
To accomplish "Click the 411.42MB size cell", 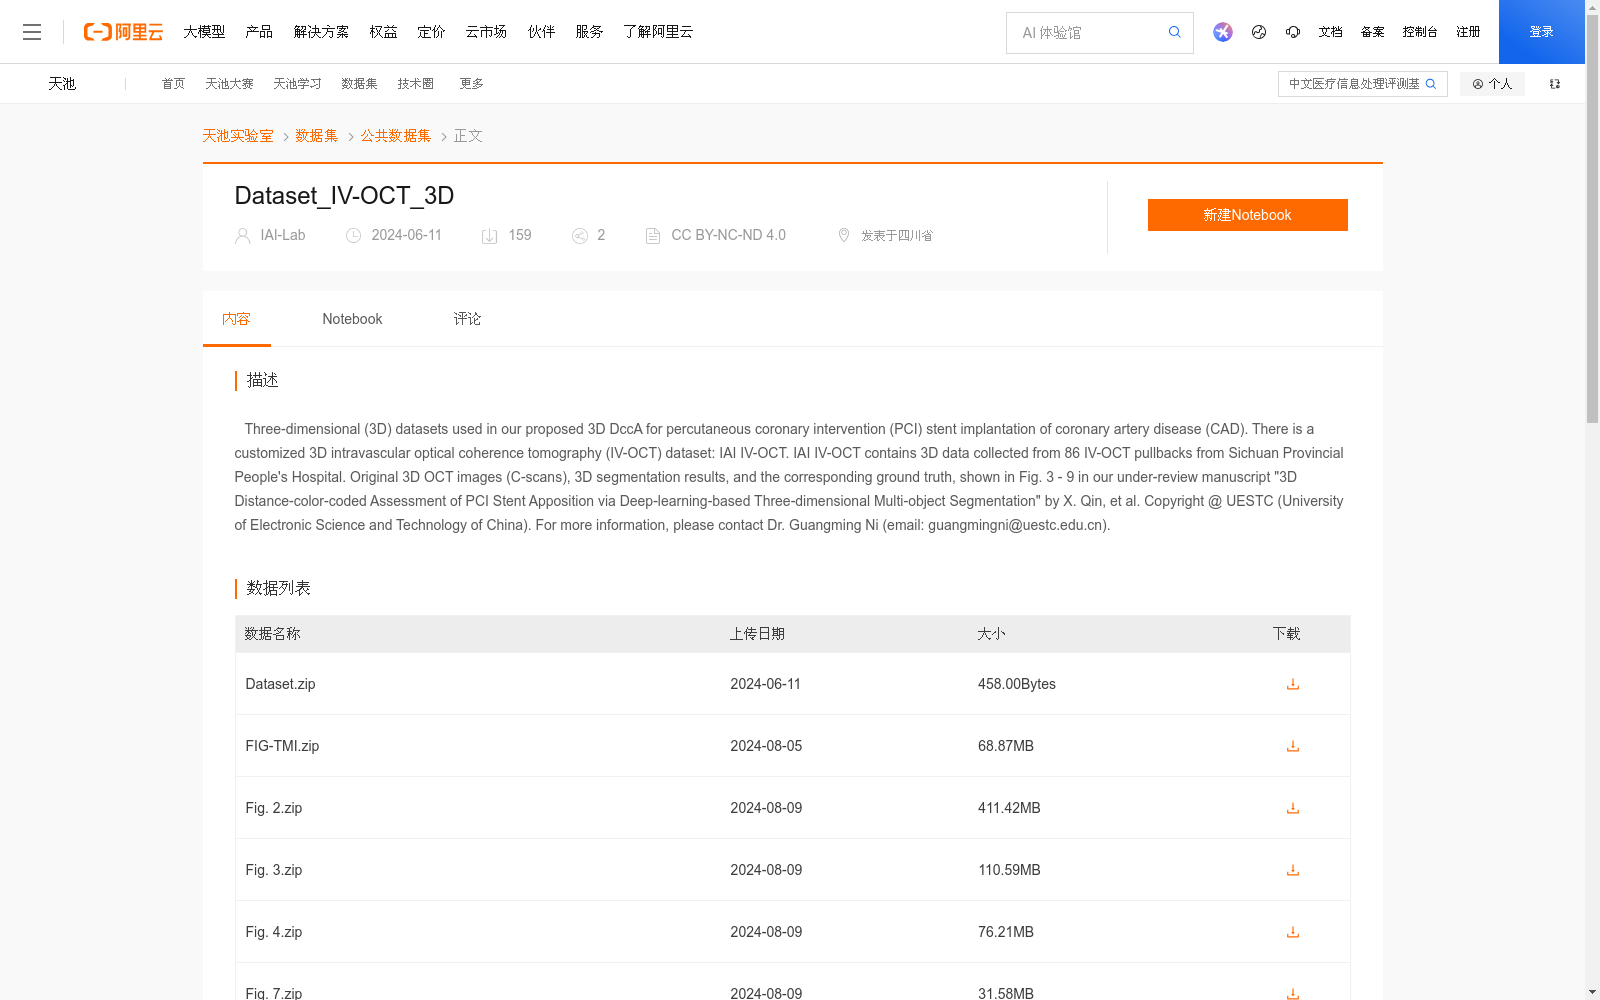I will 1009,808.
